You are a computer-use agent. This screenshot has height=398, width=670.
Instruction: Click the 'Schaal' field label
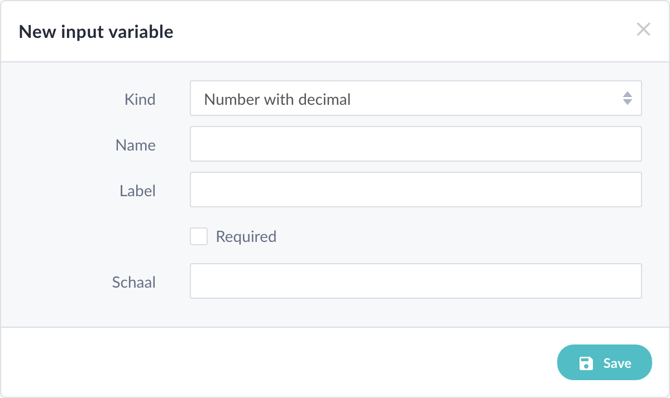[134, 282]
